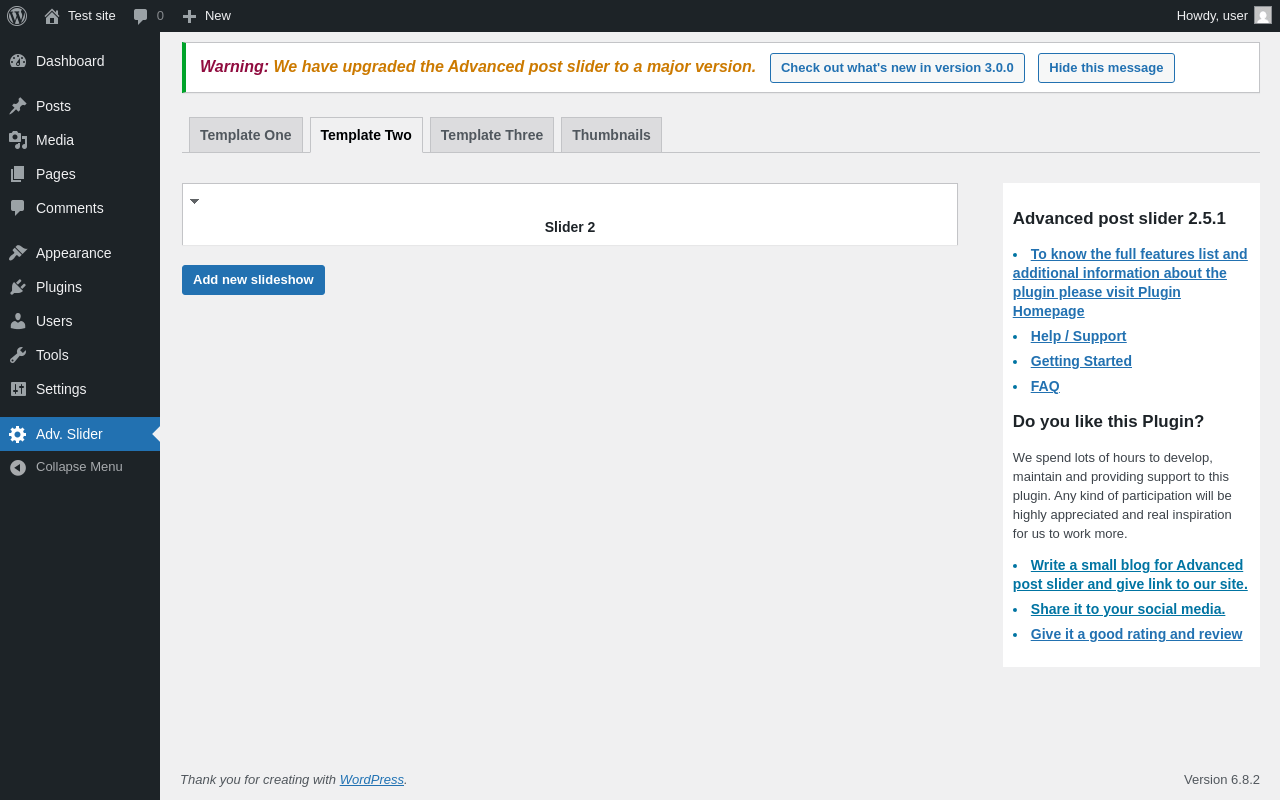Click the Test site home icon
Screen dimensions: 1280x800
[52, 16]
